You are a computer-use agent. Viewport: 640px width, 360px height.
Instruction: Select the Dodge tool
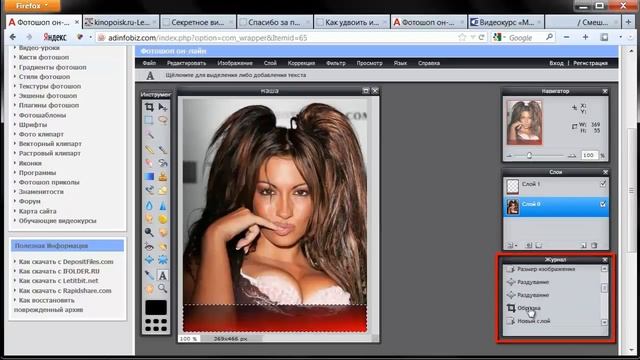[x=149, y=232]
